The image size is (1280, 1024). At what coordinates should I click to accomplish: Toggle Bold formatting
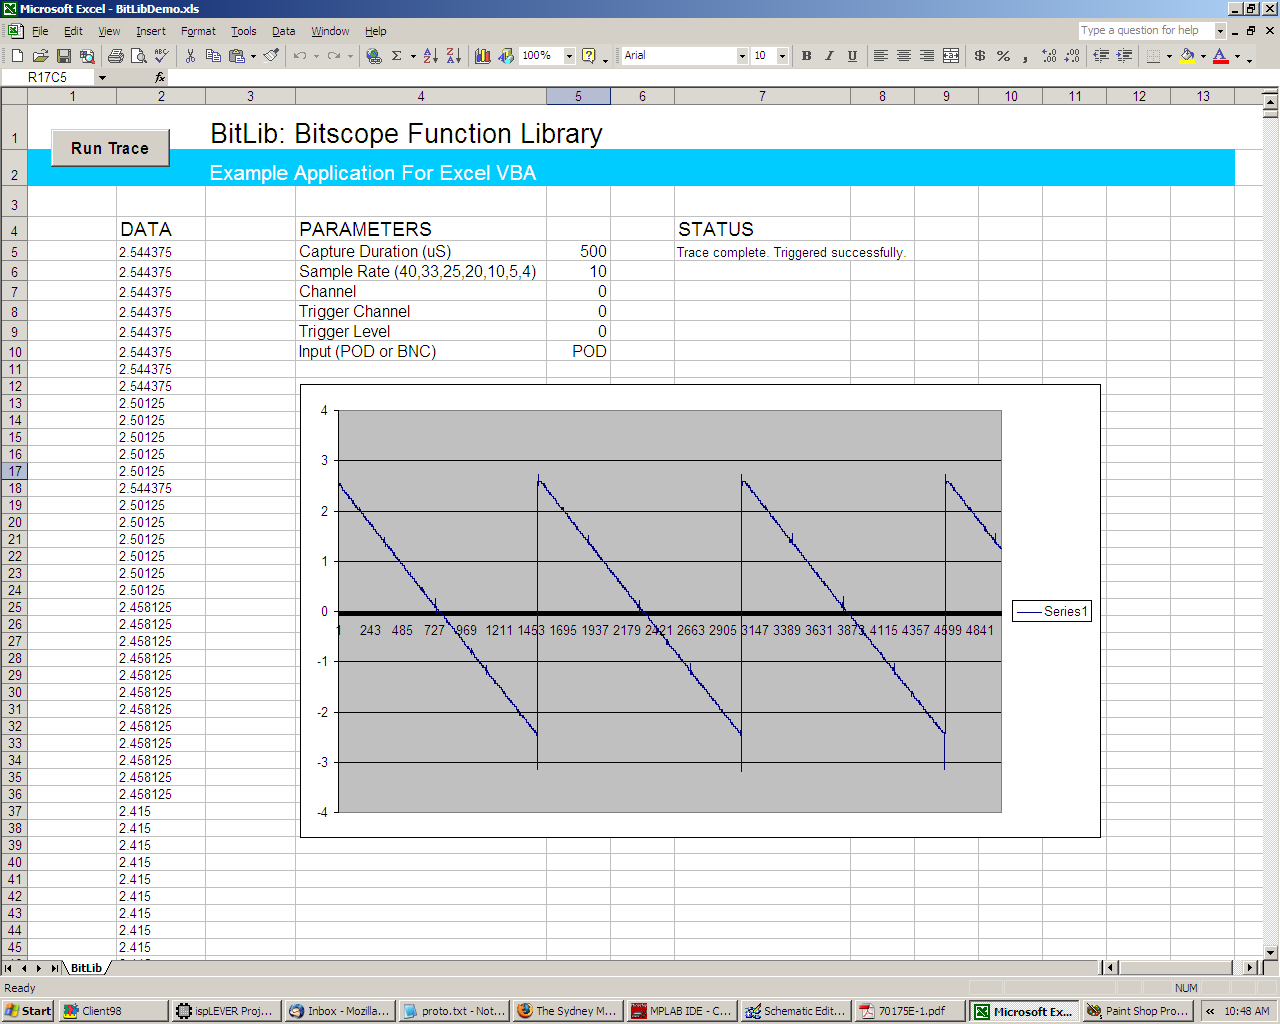[x=806, y=56]
